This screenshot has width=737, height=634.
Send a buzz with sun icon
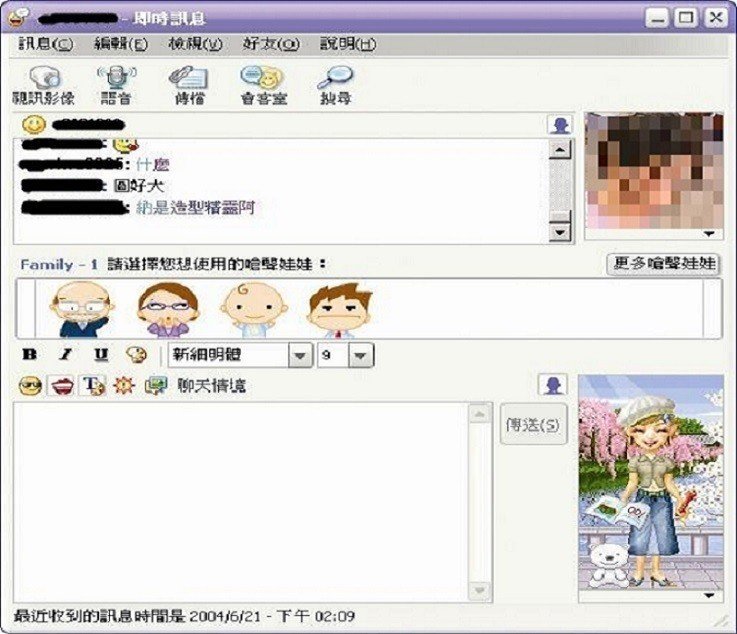[x=124, y=386]
